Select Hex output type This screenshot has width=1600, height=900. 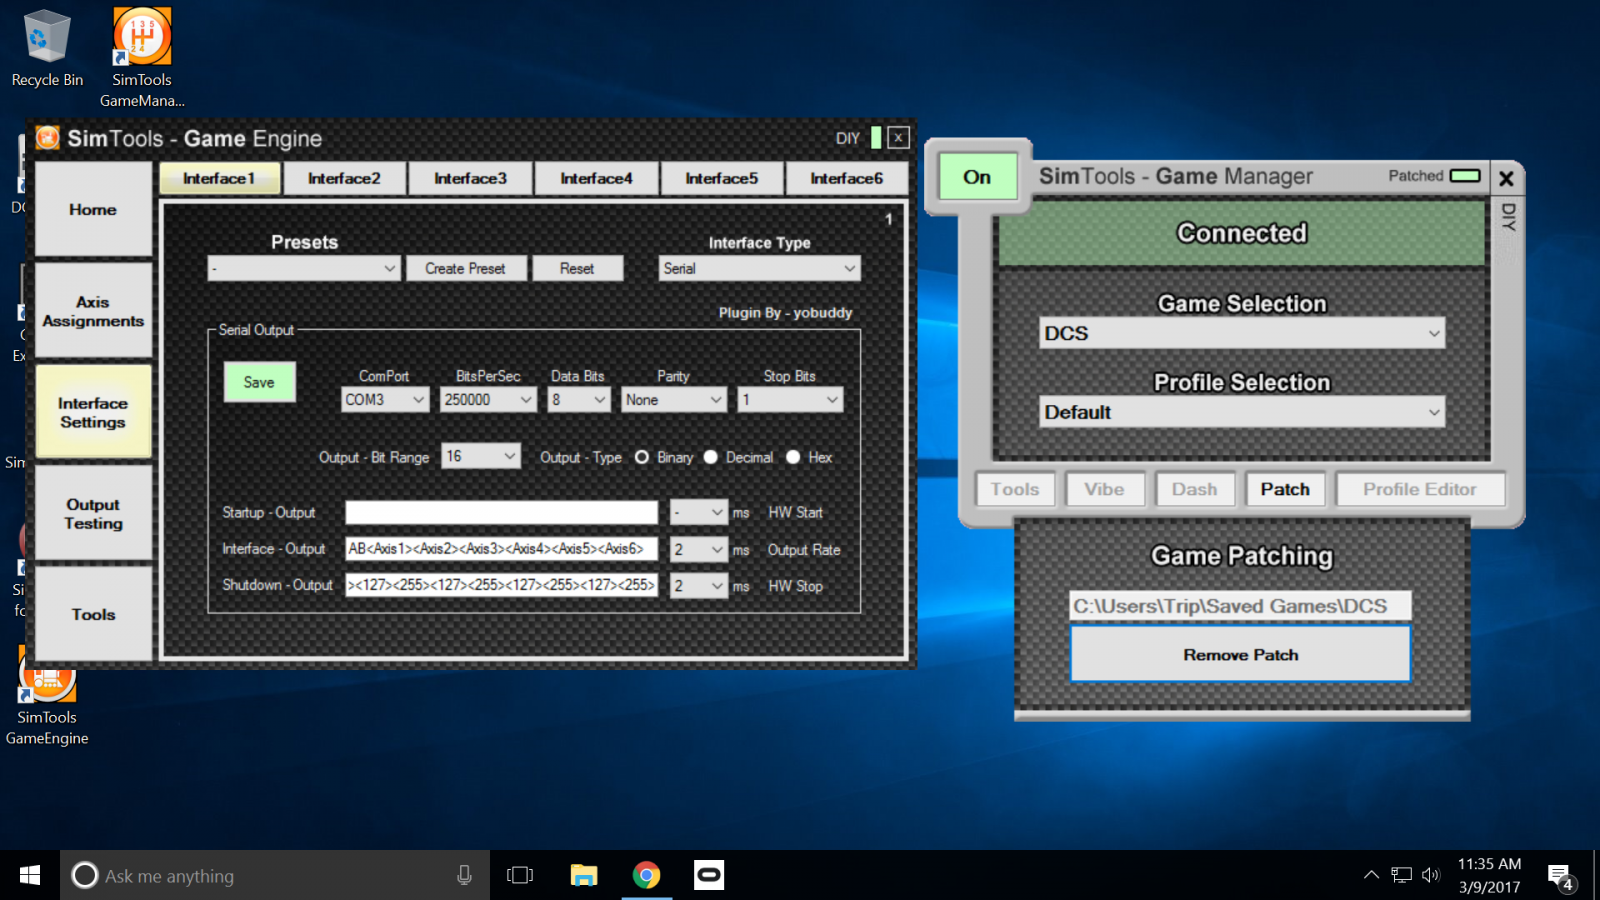coord(793,457)
